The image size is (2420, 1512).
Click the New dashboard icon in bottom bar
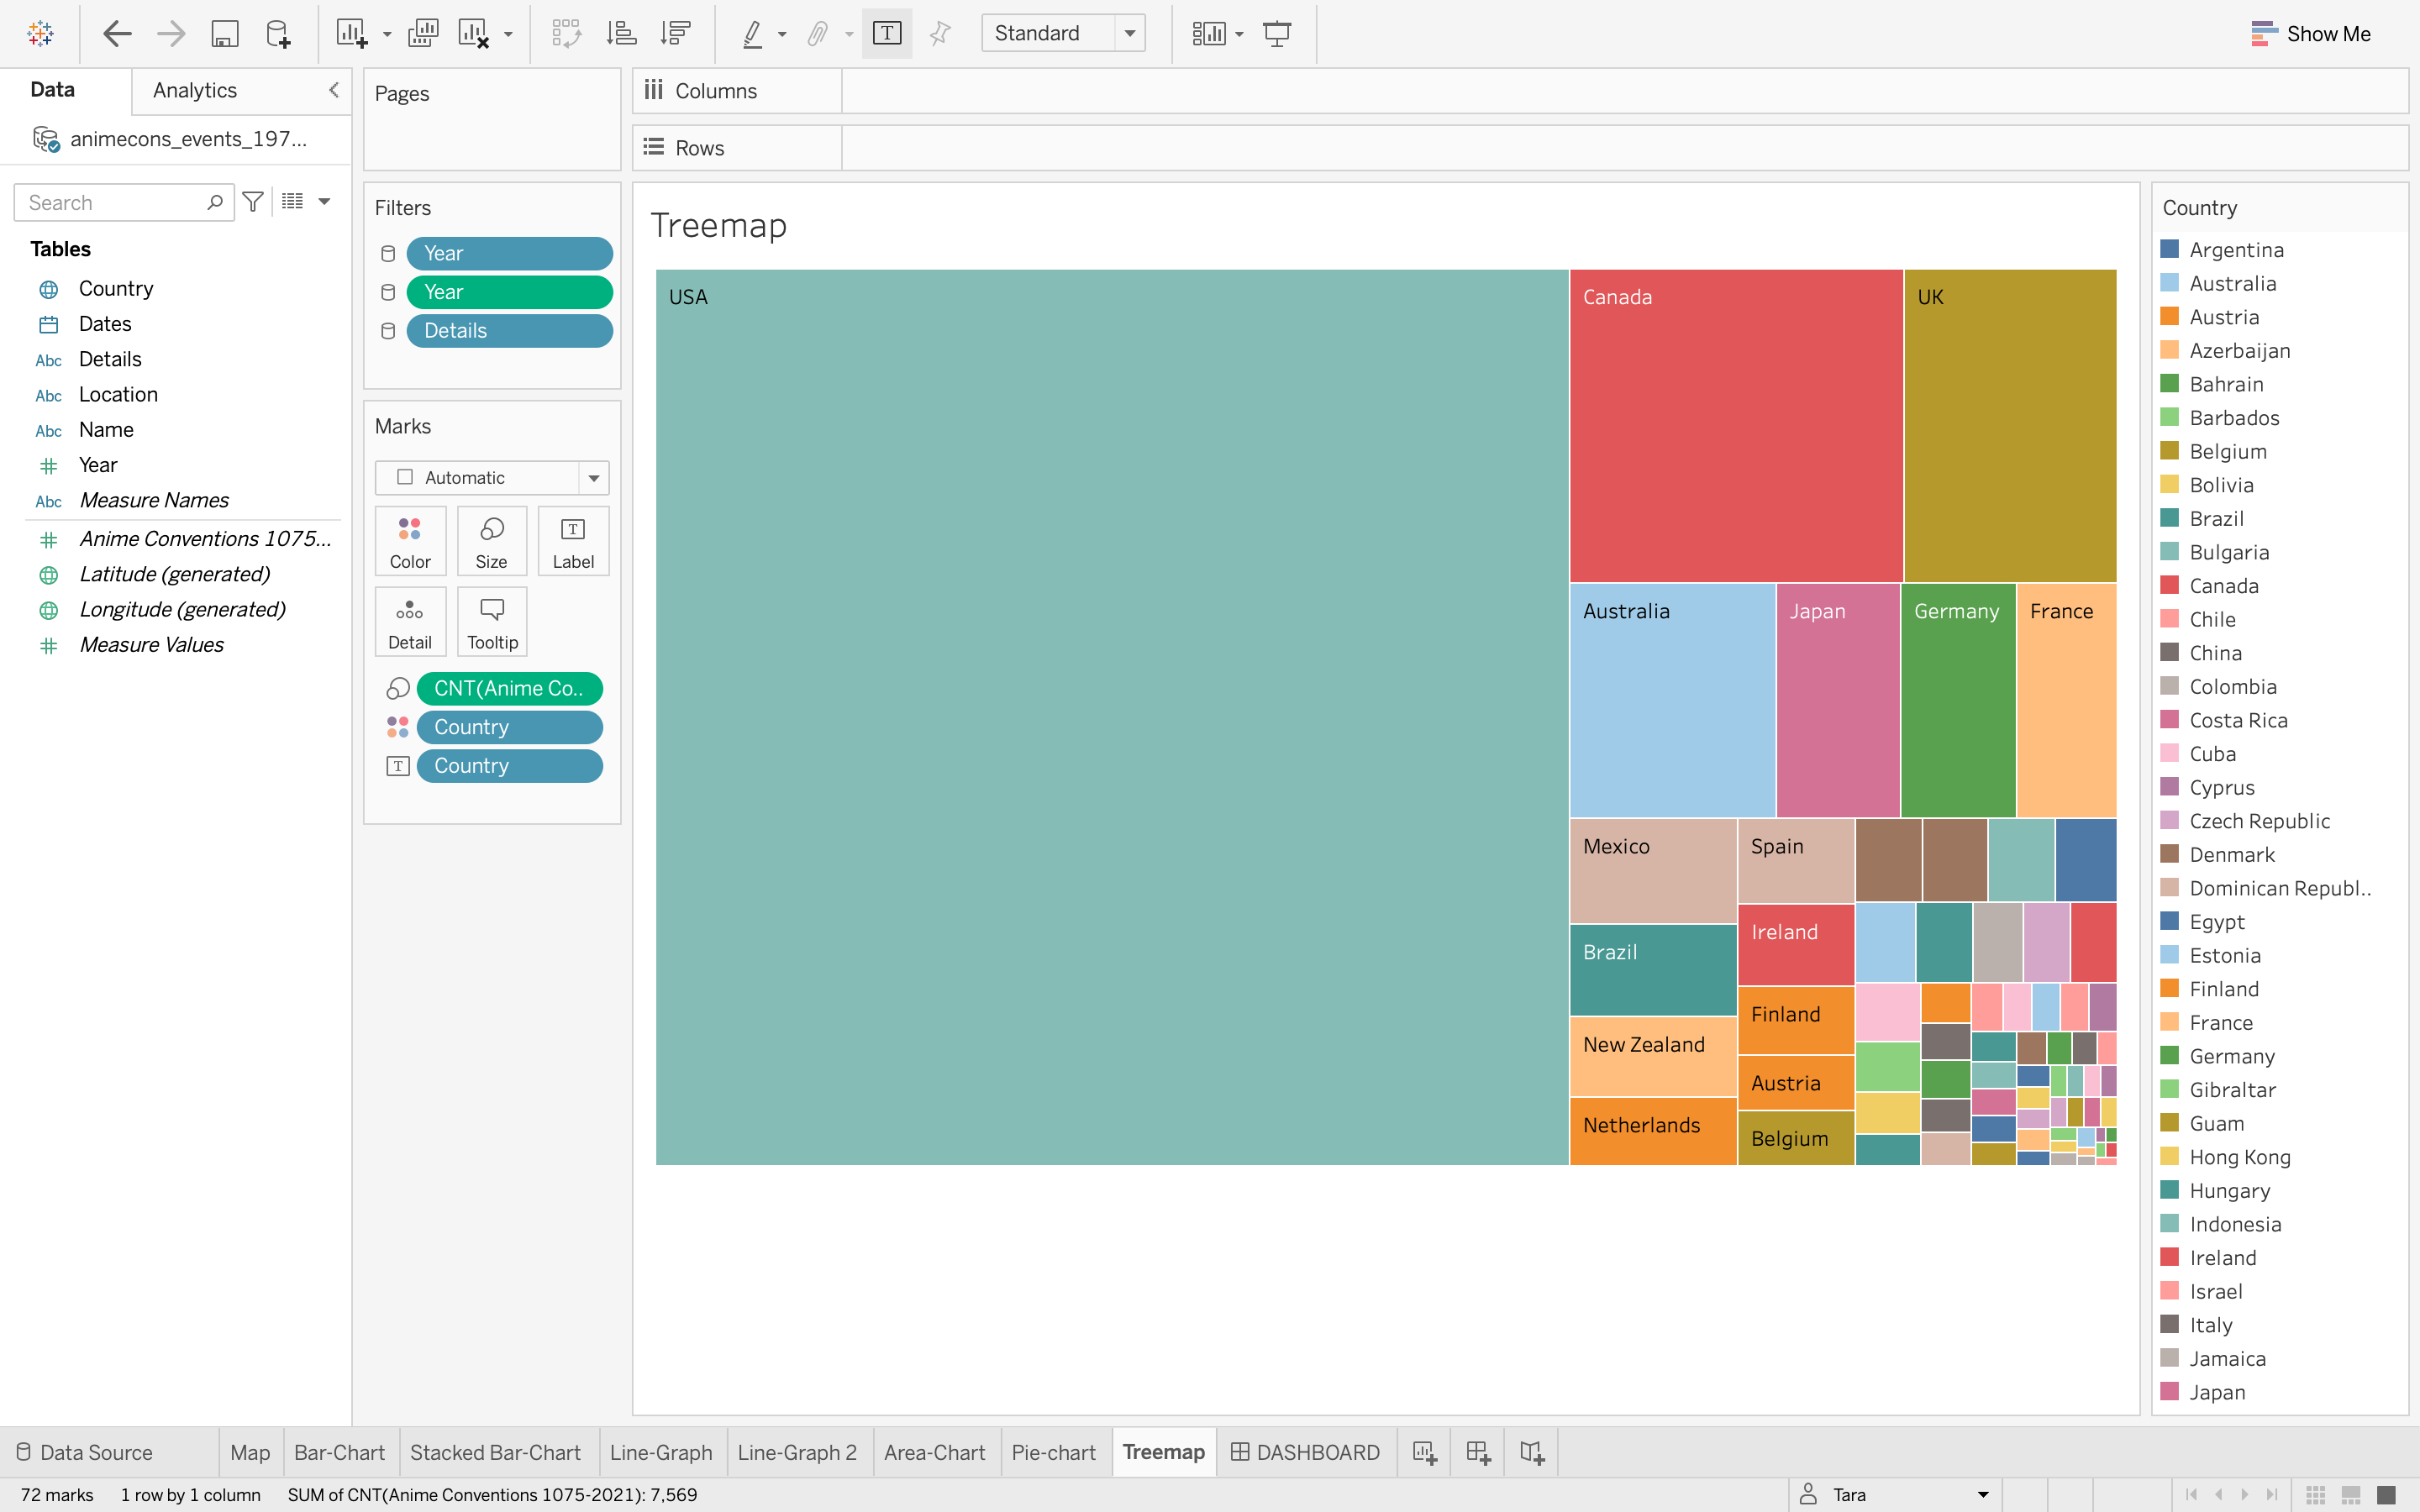tap(1478, 1452)
